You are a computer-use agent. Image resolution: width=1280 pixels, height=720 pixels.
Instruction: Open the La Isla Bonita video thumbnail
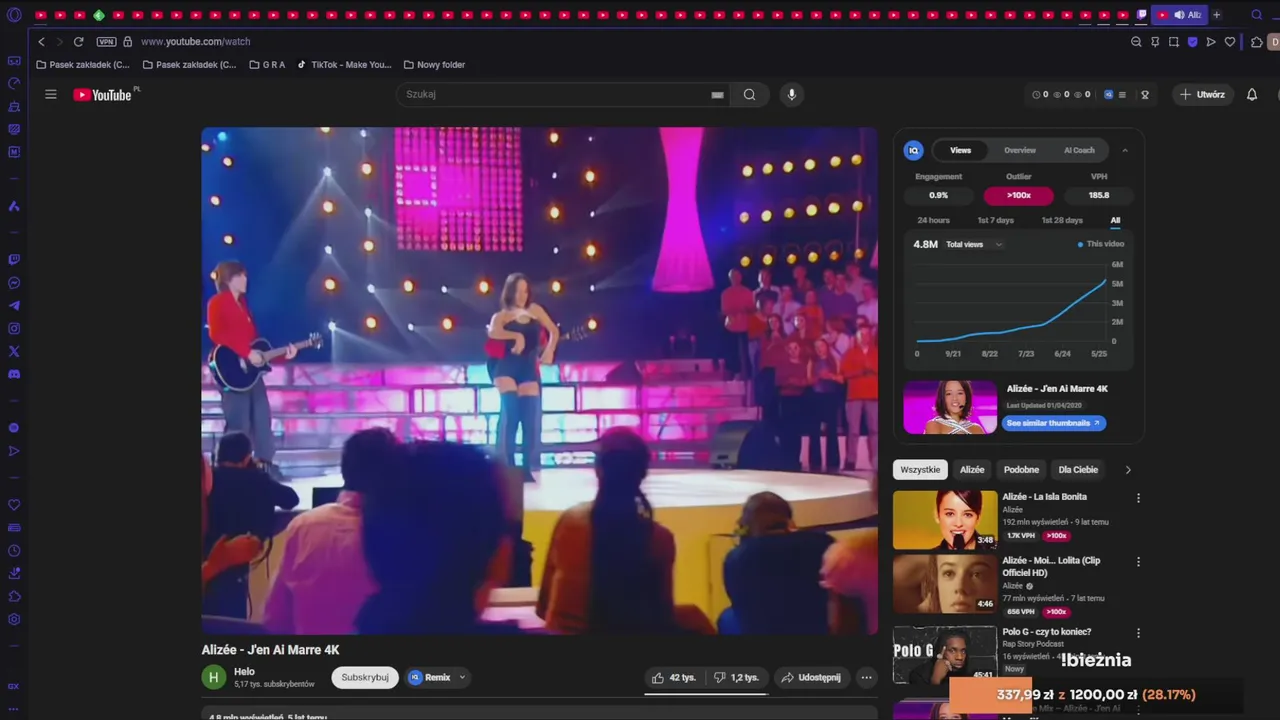click(x=945, y=520)
